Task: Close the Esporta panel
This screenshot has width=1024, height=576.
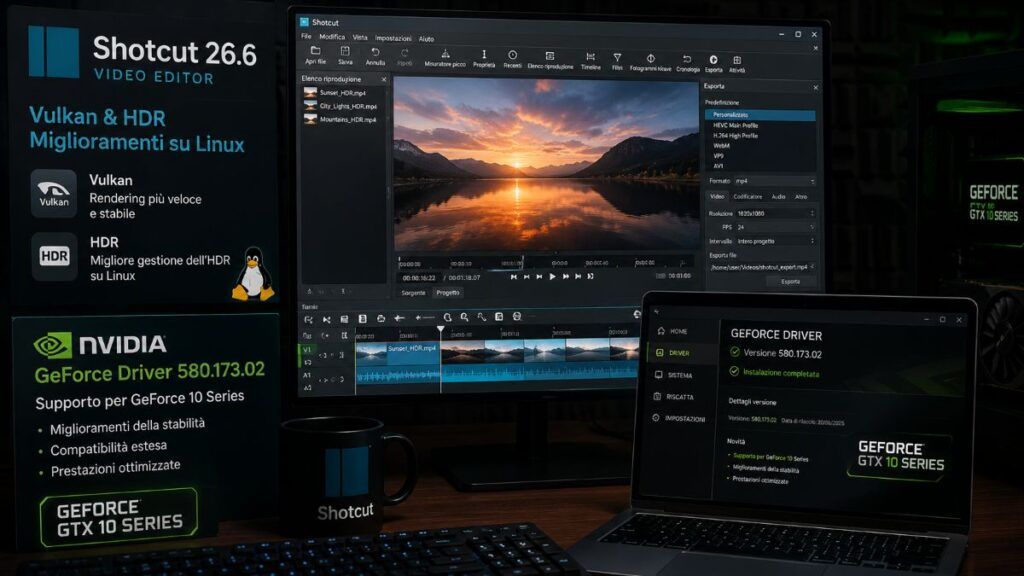Action: 815,87
